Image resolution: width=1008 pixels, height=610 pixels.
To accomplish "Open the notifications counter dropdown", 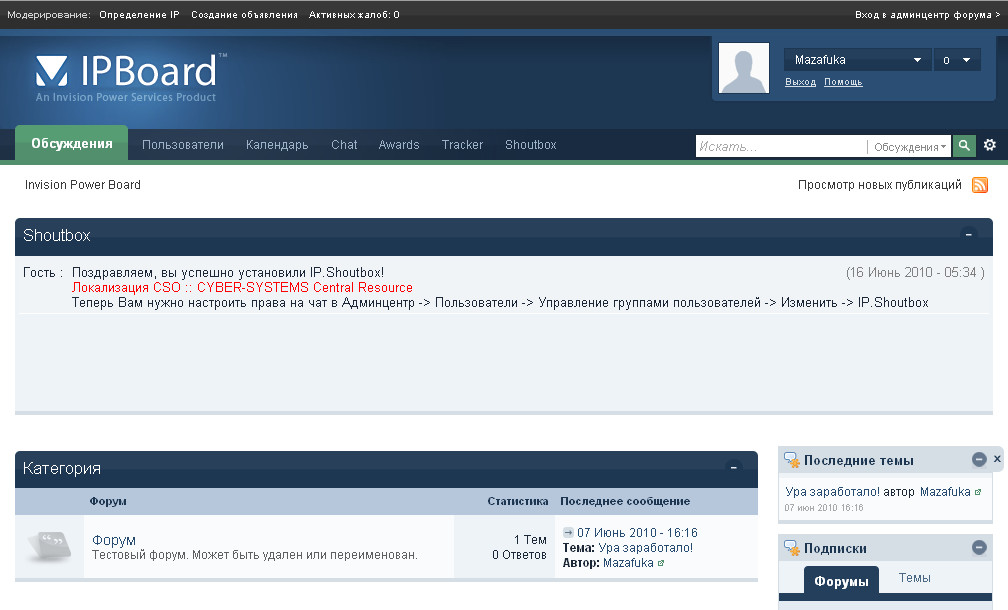I will 957,60.
